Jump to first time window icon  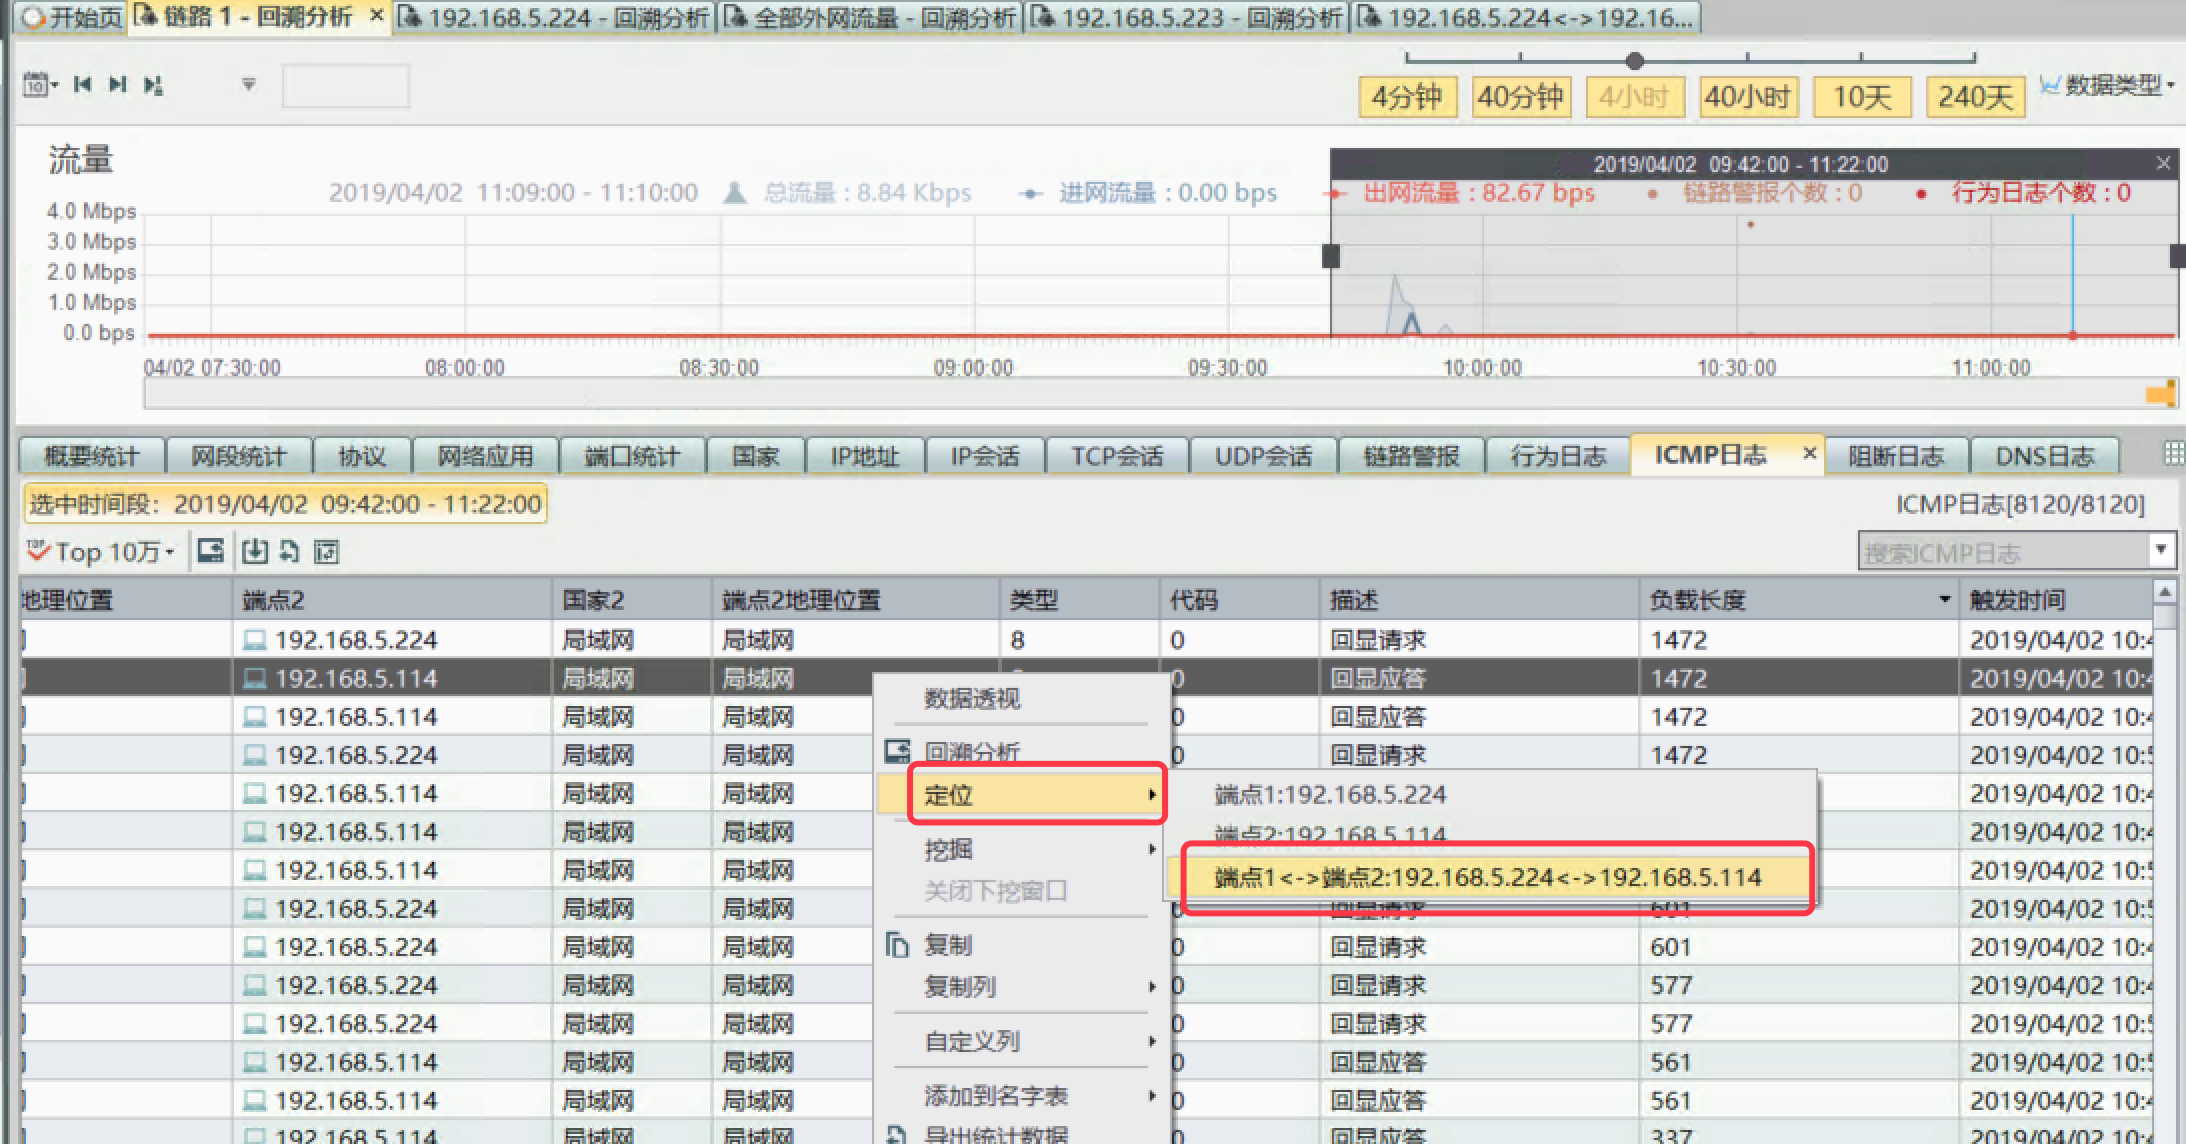(x=83, y=85)
